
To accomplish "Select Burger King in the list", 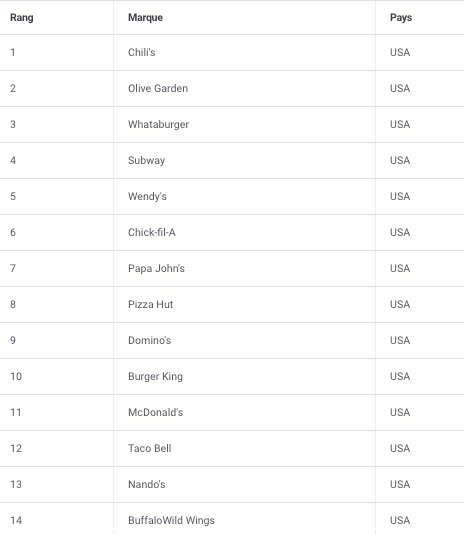I will tap(155, 376).
